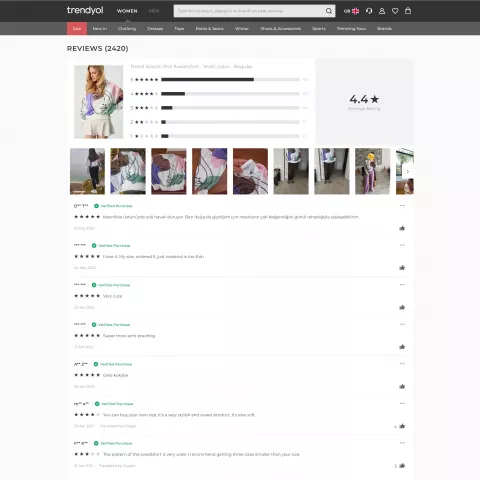
Task: Click the 4.4 average rating
Action: [x=364, y=99]
